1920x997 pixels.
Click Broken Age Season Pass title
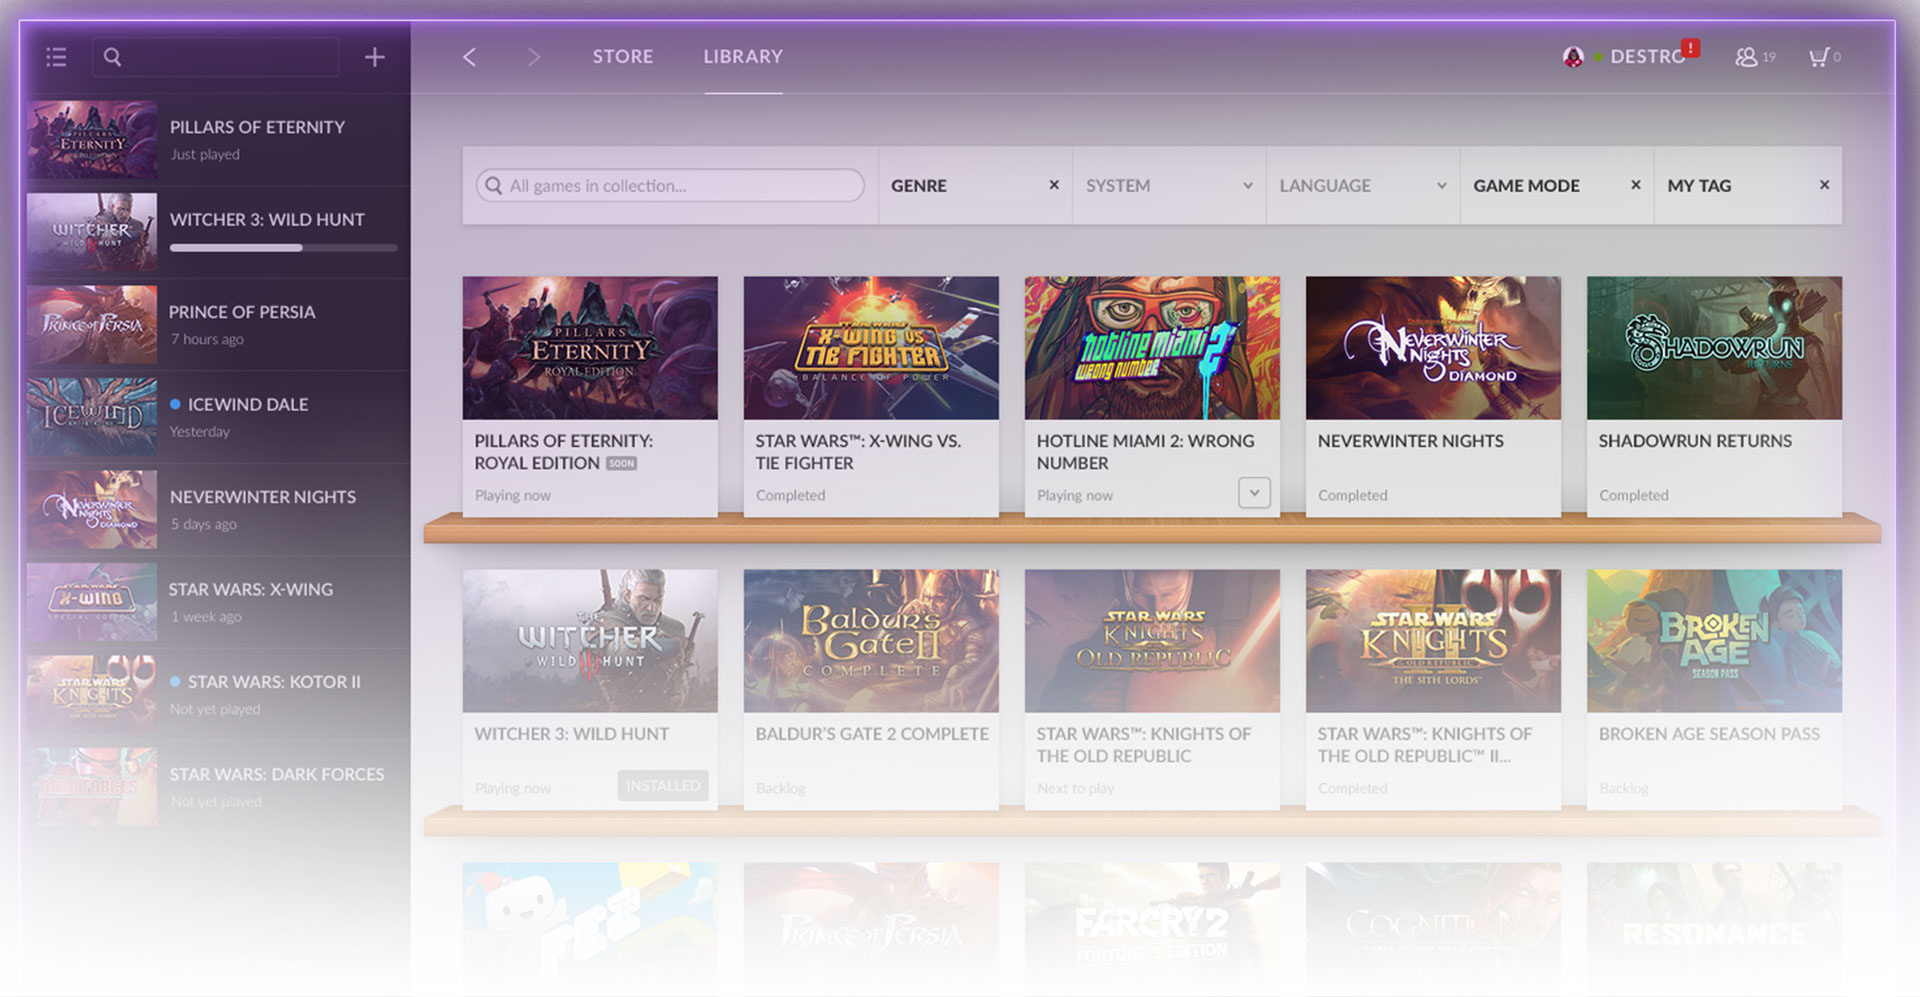pos(1709,734)
